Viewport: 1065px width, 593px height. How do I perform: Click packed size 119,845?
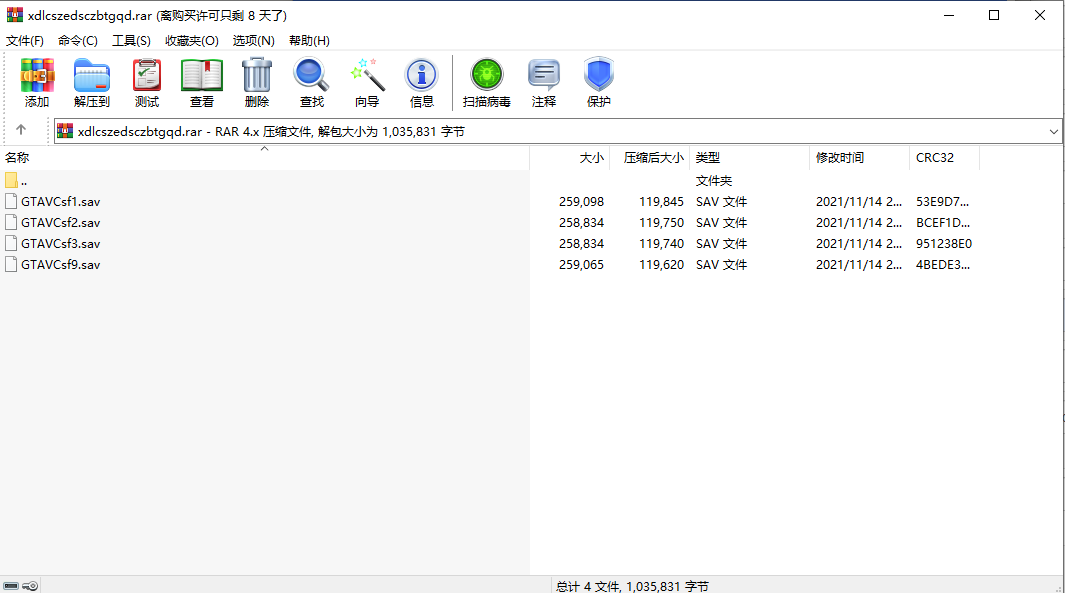[662, 202]
